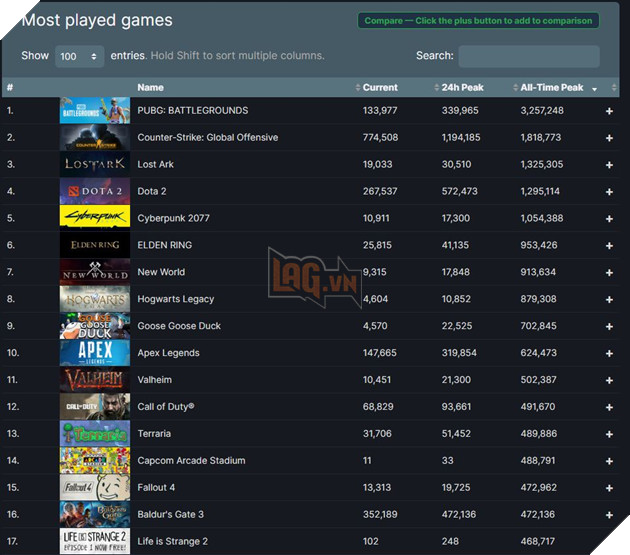Open Goose Goose Duck game link
This screenshot has width=630, height=555.
179,326
